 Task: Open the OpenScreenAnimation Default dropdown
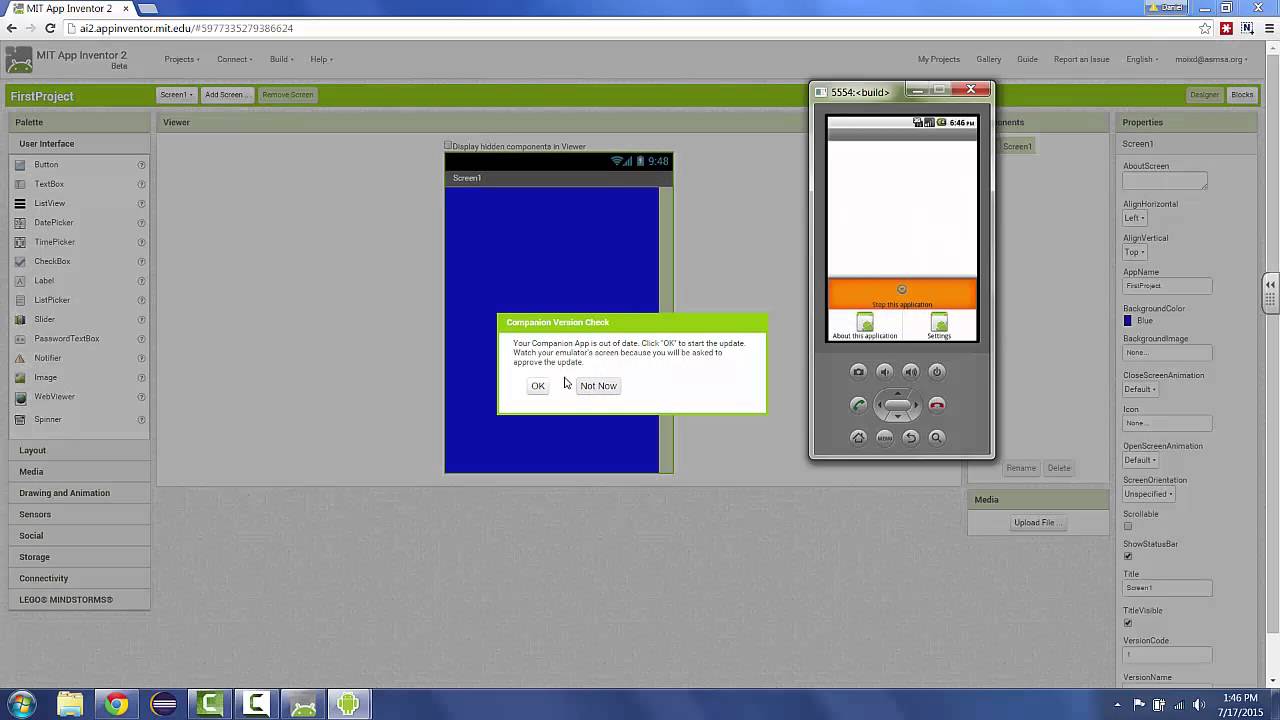click(x=1140, y=460)
